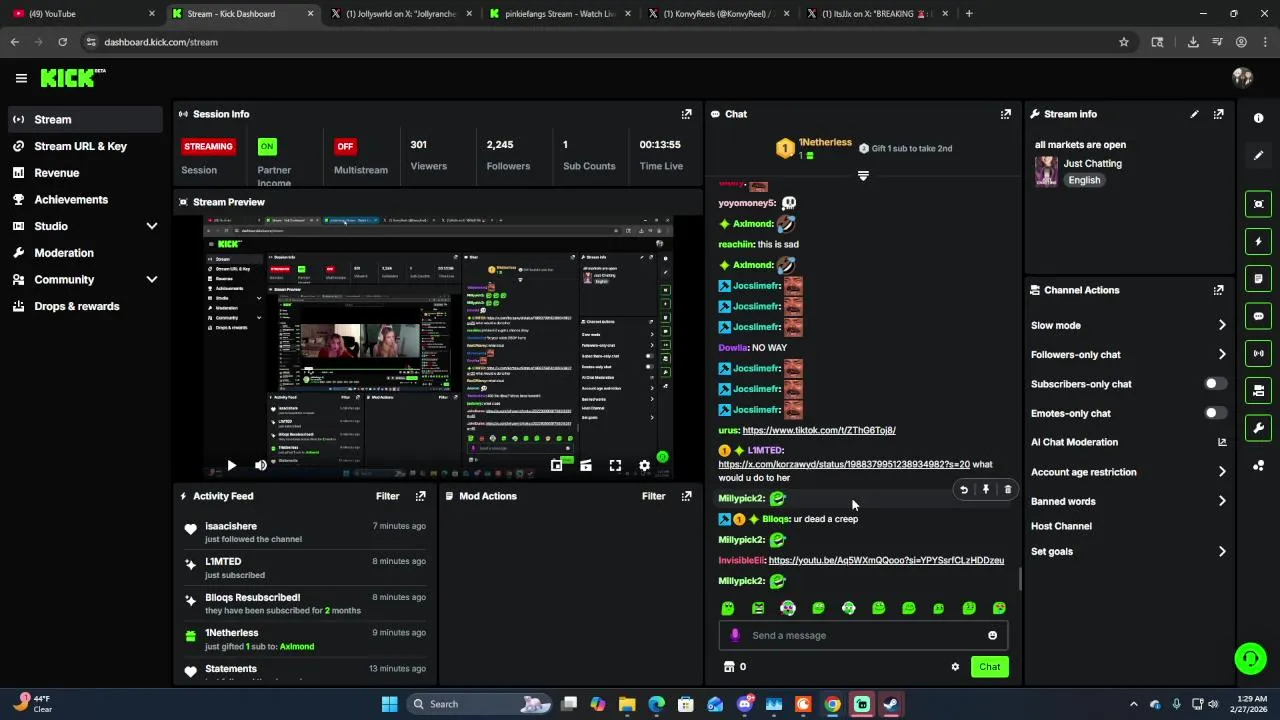Pin the hovered Millypick2 message

pyautogui.click(x=985, y=490)
